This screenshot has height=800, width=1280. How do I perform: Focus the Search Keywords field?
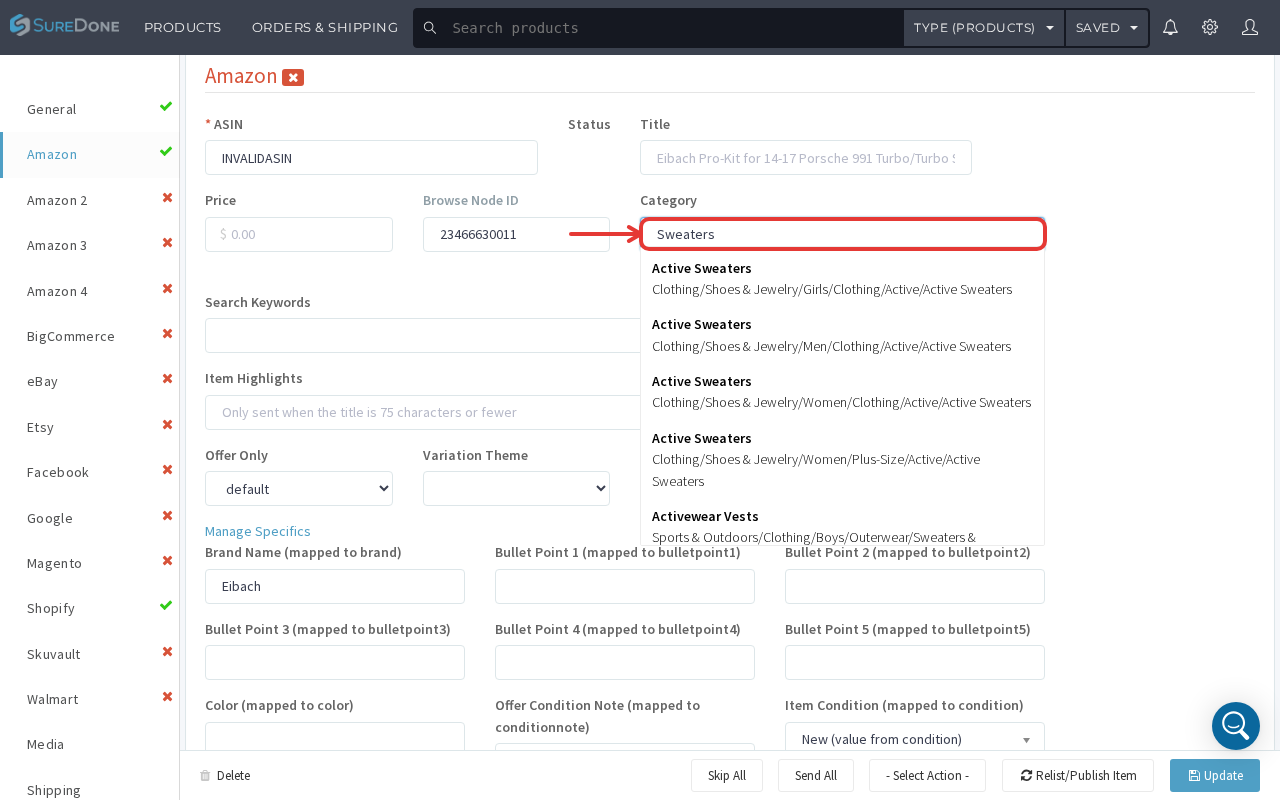pyautogui.click(x=423, y=336)
